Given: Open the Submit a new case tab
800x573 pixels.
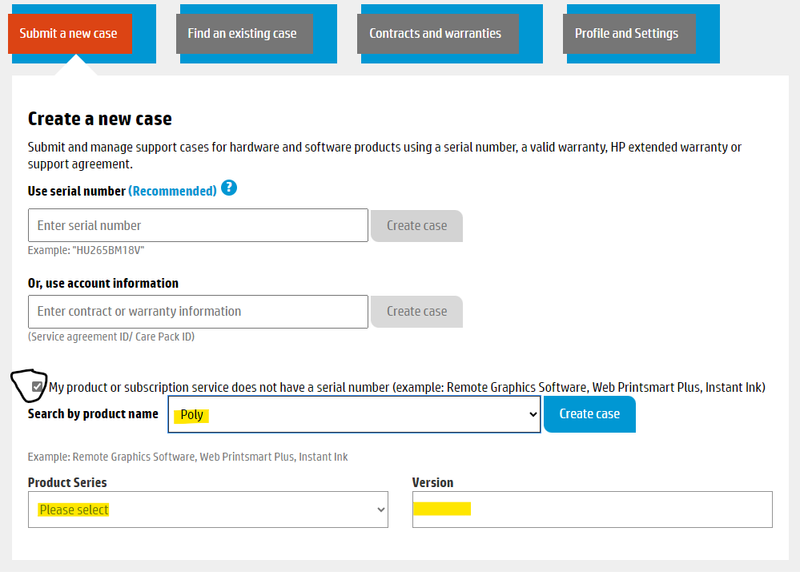Looking at the screenshot, I should pyautogui.click(x=70, y=34).
